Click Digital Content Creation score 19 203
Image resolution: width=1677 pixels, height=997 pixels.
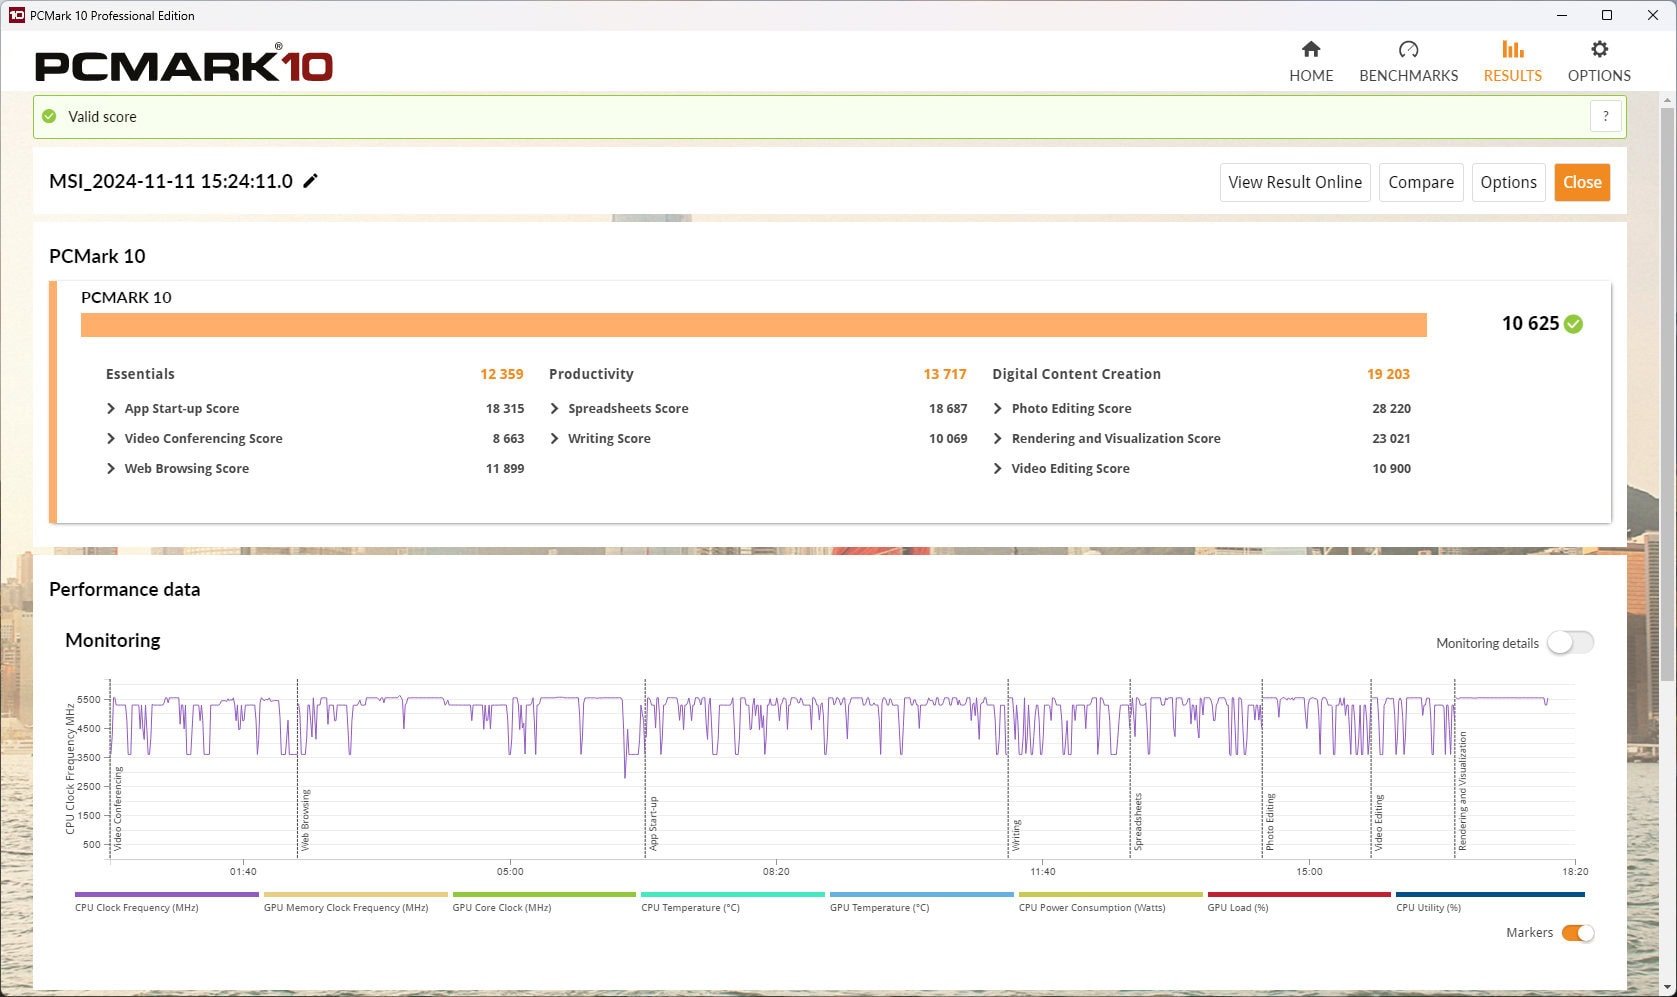pos(1388,374)
